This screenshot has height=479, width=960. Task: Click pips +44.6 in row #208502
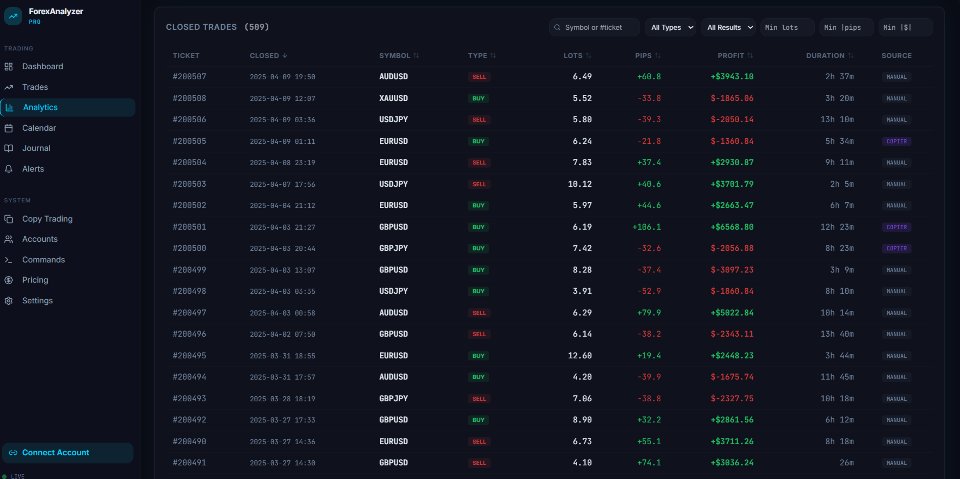[x=649, y=205]
